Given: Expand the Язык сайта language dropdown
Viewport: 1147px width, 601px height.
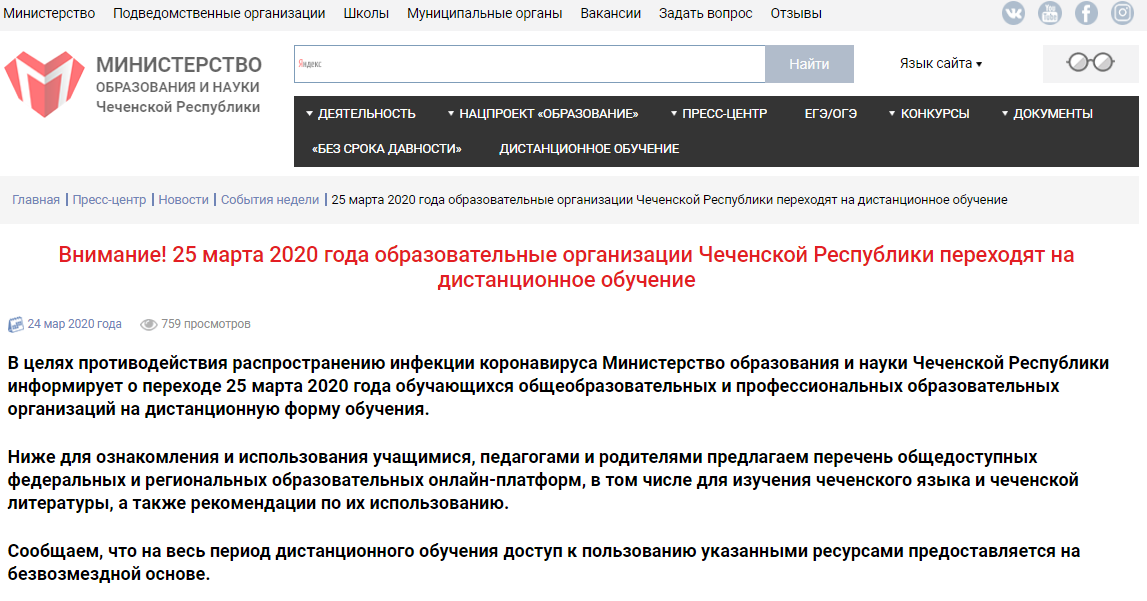Looking at the screenshot, I should click(x=940, y=63).
